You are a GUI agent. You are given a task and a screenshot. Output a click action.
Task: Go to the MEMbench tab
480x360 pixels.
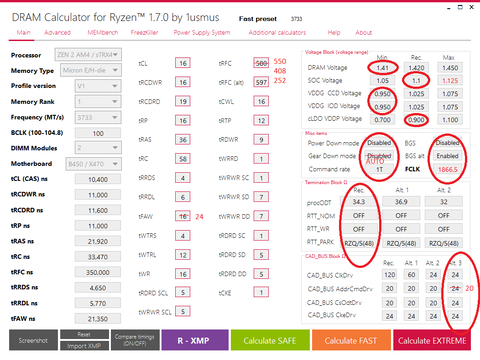[x=103, y=32]
